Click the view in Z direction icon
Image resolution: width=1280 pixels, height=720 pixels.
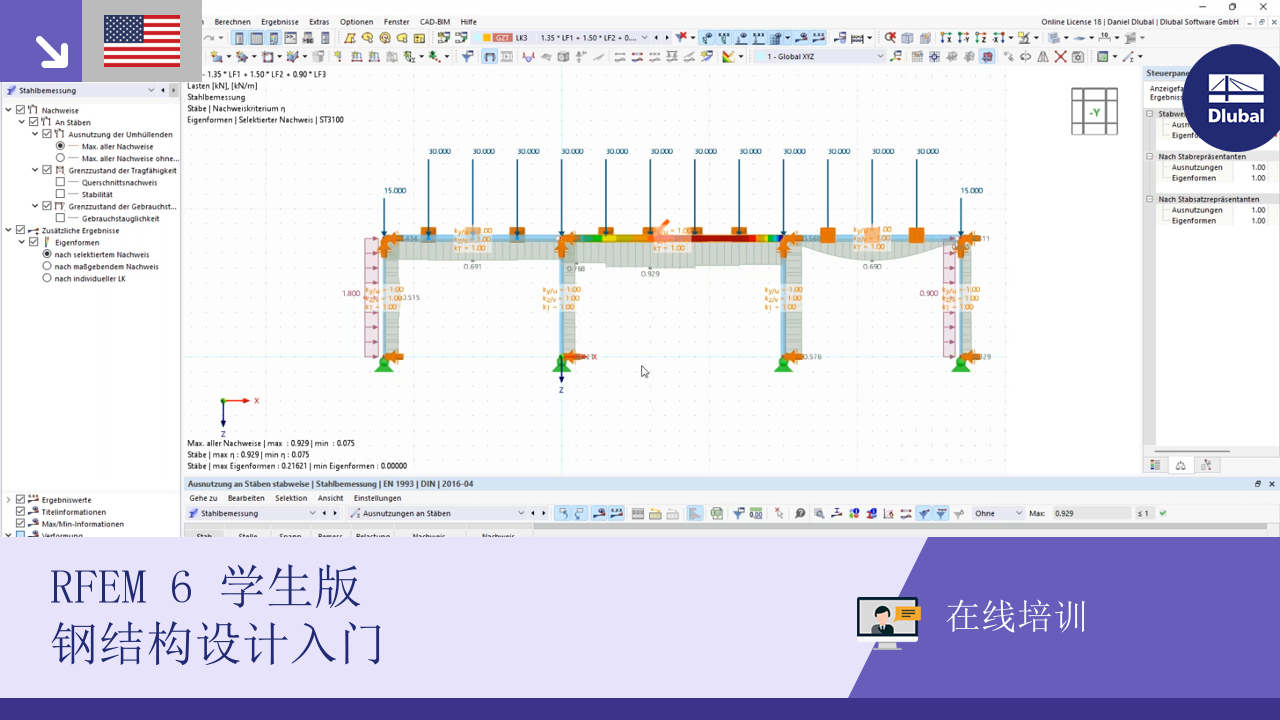(x=981, y=38)
